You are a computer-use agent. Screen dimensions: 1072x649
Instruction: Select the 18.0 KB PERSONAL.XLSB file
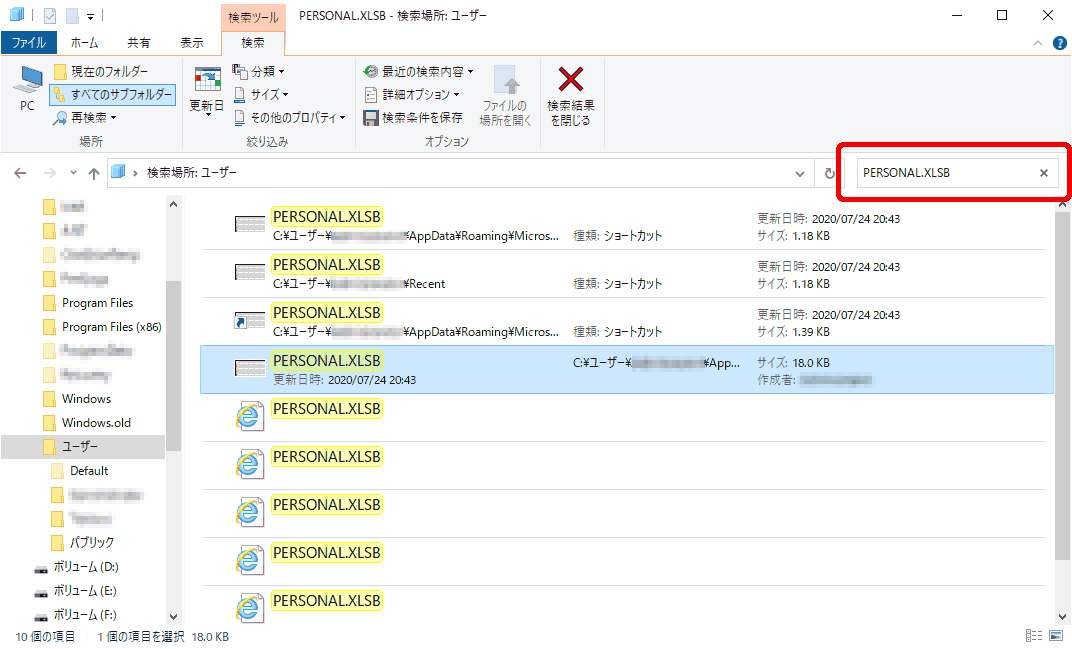(x=626, y=369)
